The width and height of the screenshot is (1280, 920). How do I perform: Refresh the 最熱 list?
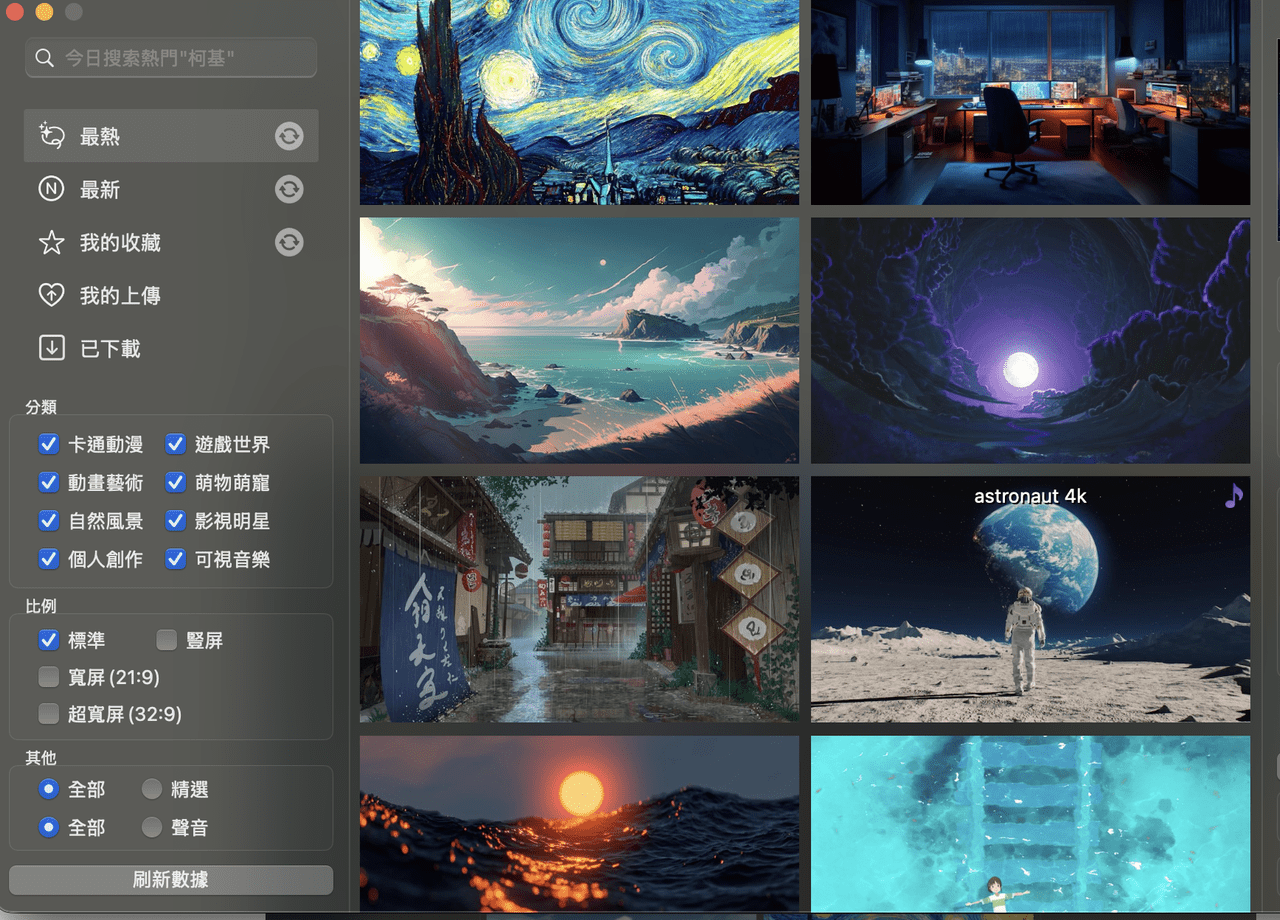289,136
